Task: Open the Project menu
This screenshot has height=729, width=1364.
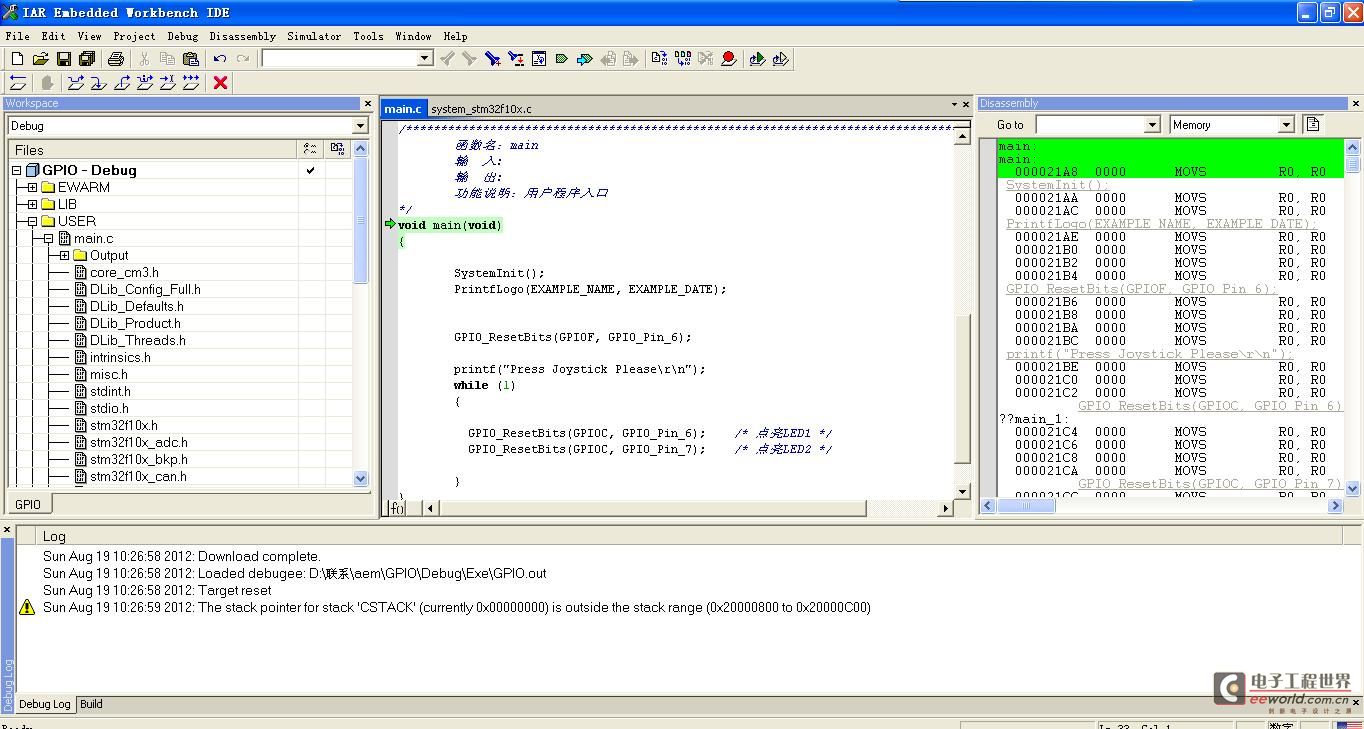Action: 134,36
